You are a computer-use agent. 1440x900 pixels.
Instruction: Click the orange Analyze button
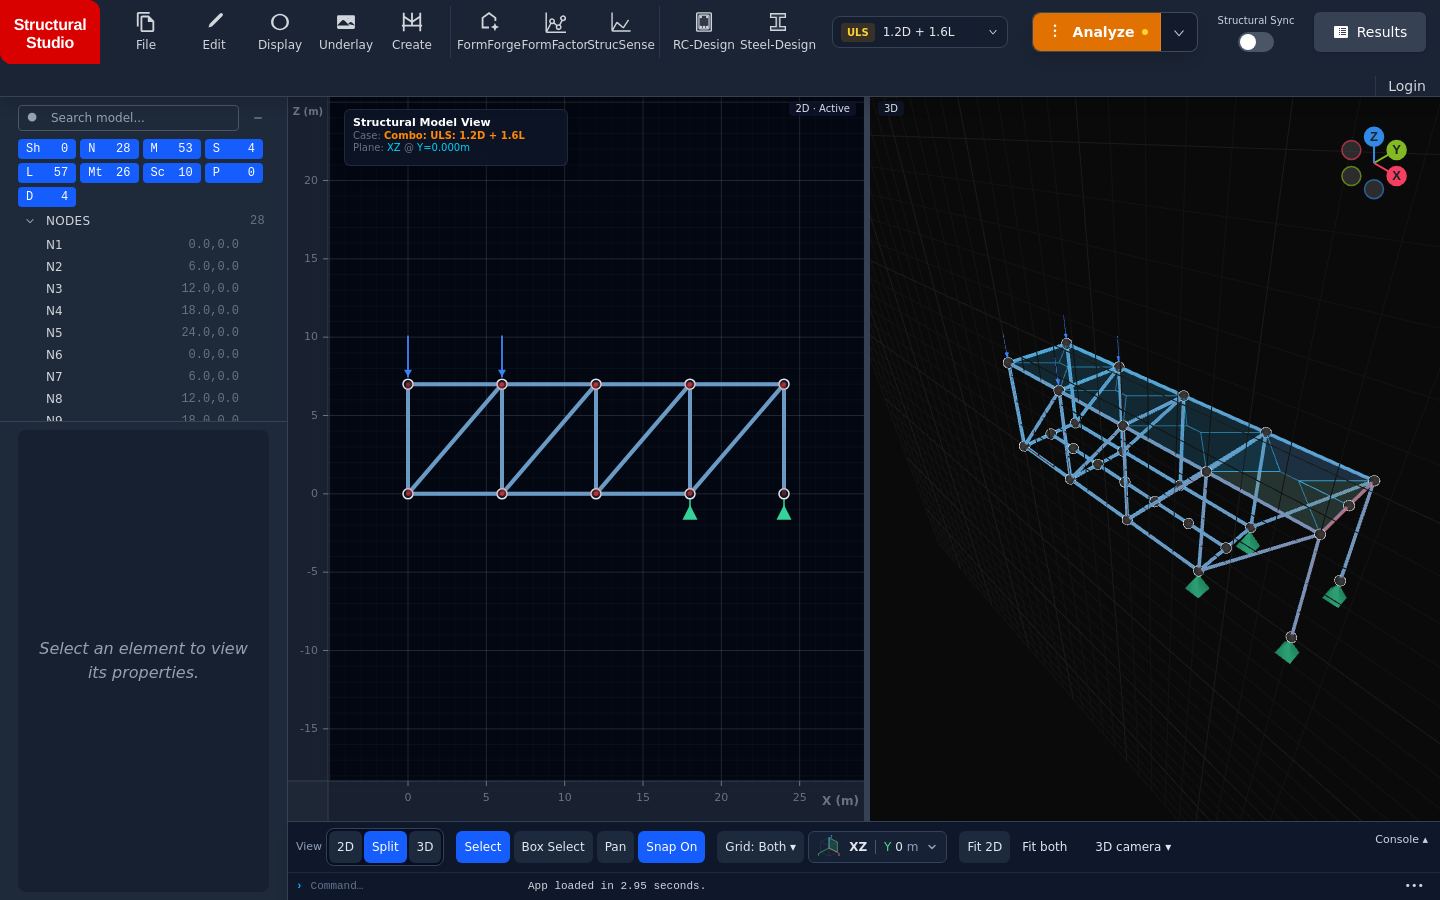[1097, 32]
